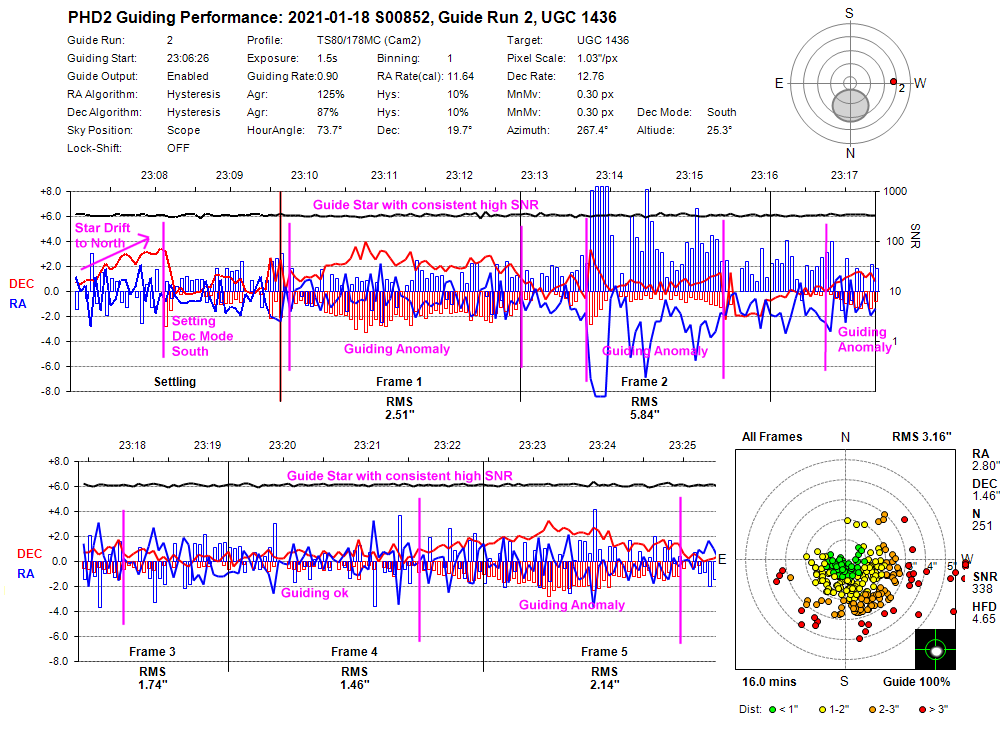Click the 'Frame 4' segment label
This screenshot has height=729, width=1000.
point(354,651)
